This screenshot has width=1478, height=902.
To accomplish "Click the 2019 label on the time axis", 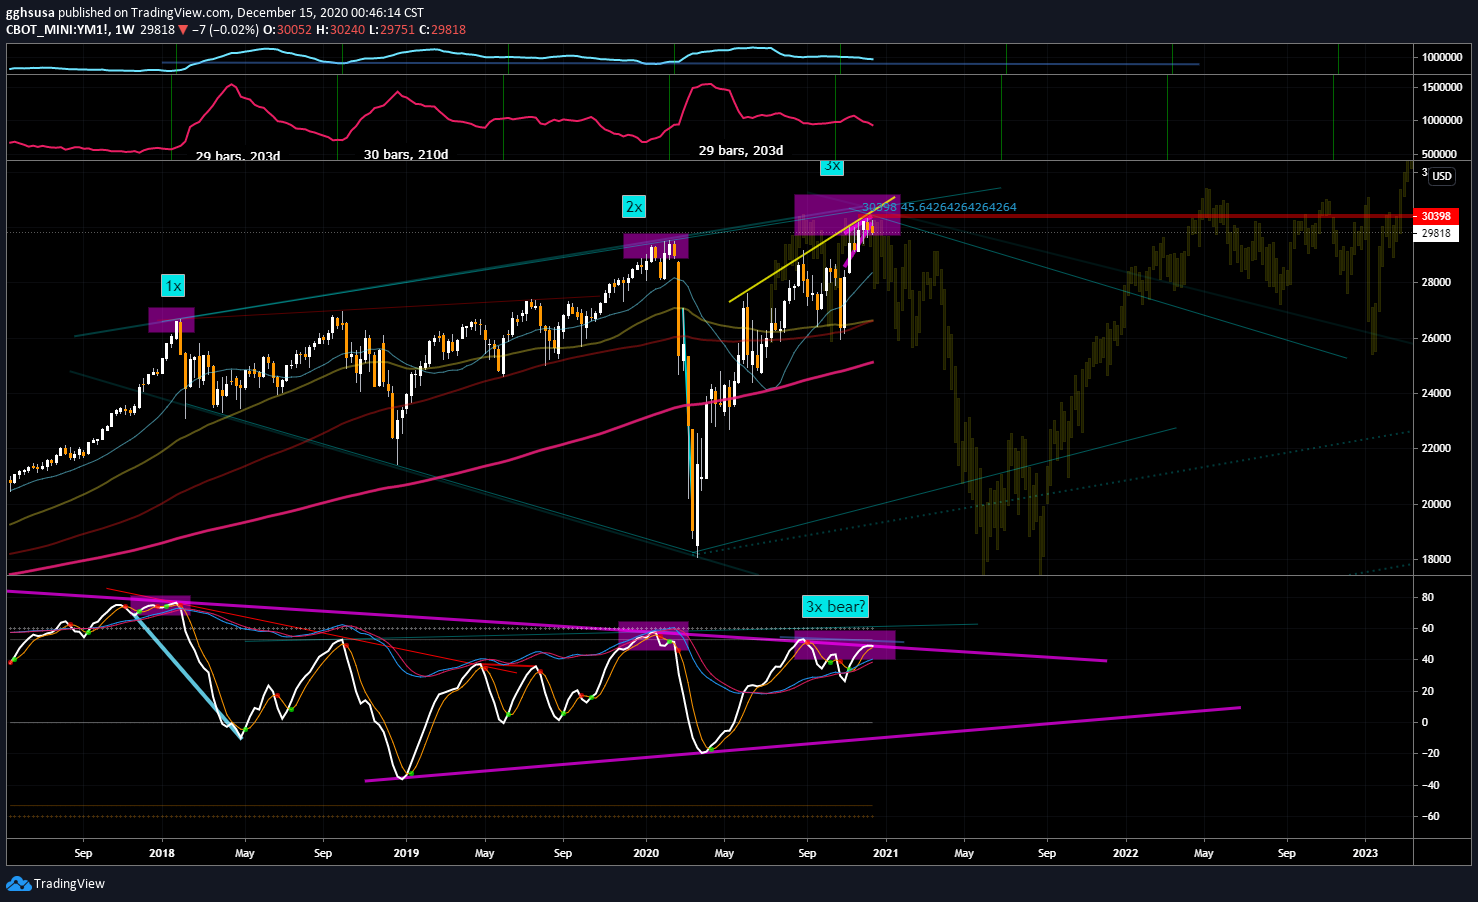I will coord(406,853).
